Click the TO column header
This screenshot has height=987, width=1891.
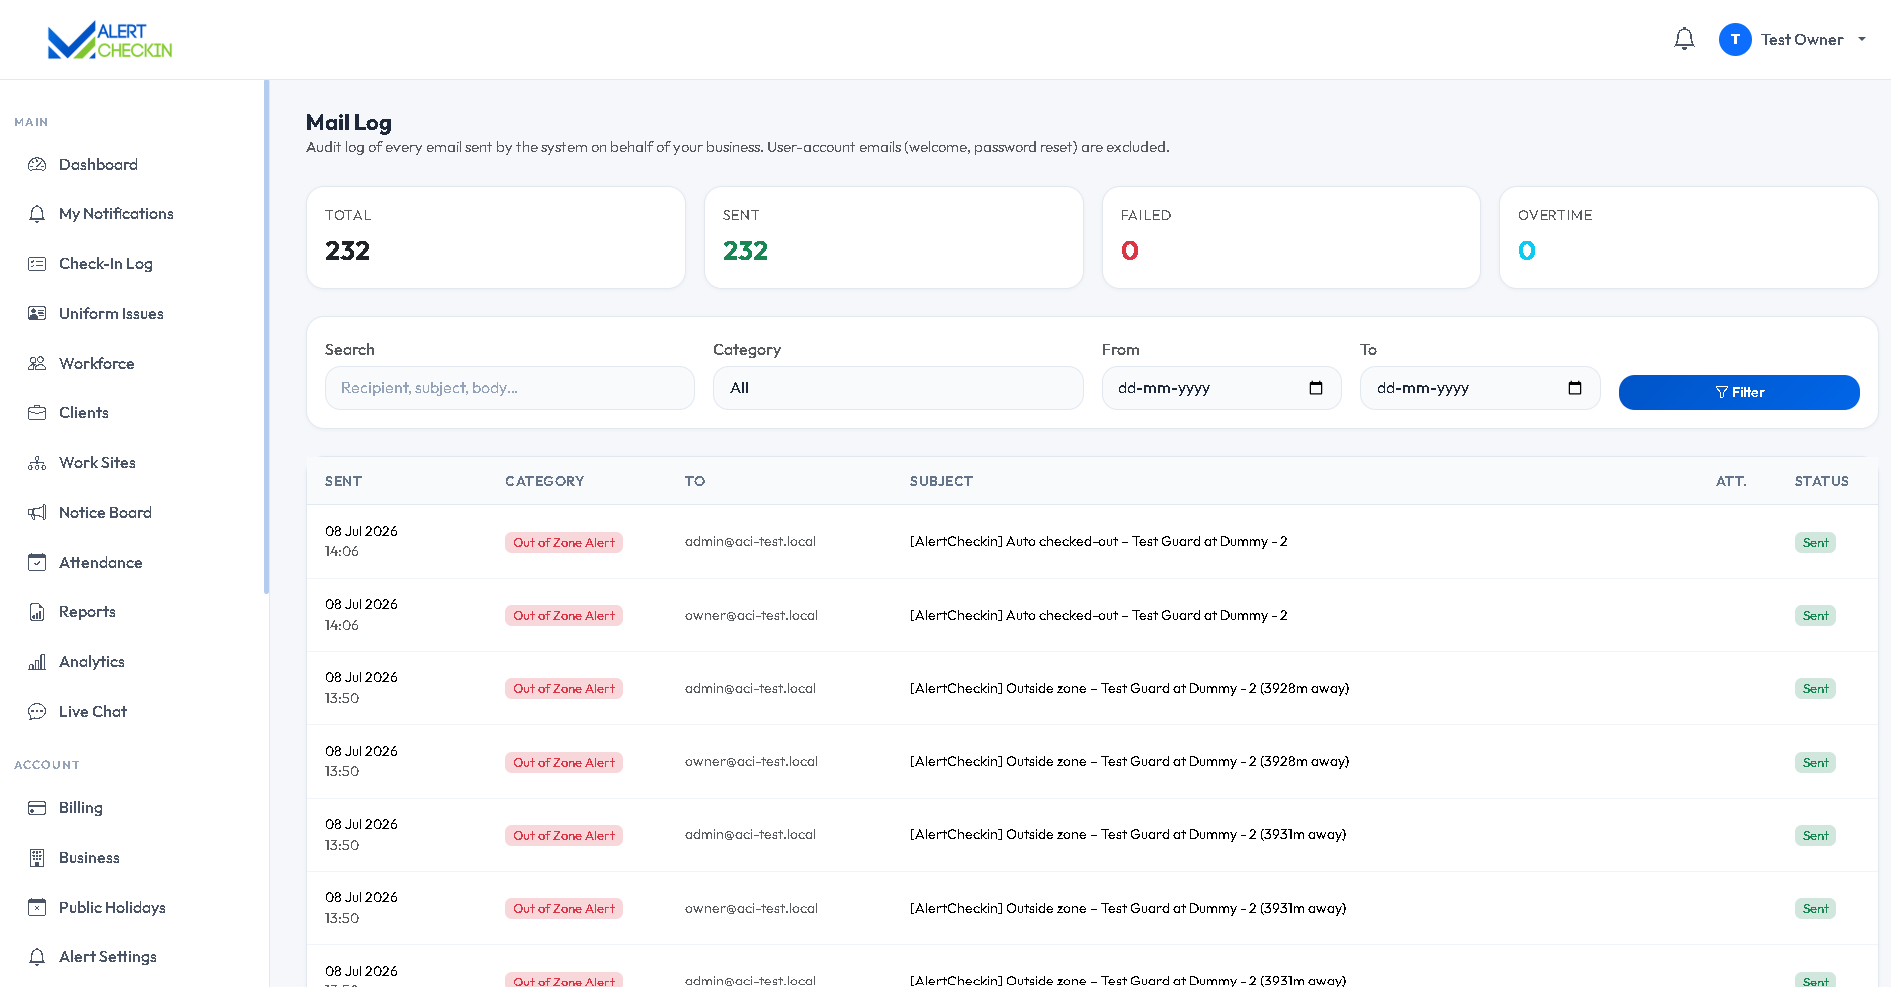click(695, 481)
